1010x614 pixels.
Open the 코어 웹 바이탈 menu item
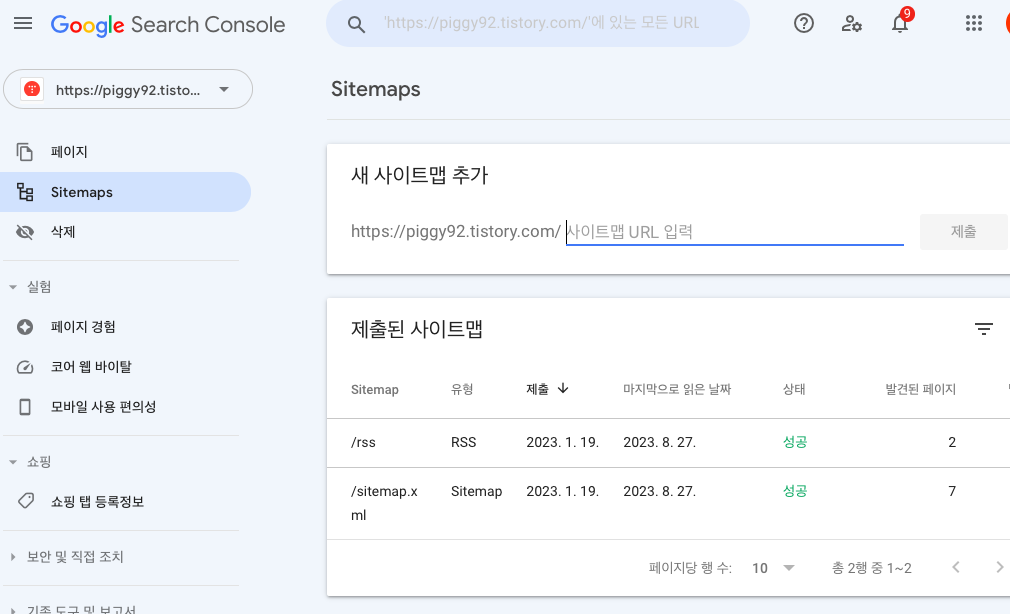pos(125,367)
